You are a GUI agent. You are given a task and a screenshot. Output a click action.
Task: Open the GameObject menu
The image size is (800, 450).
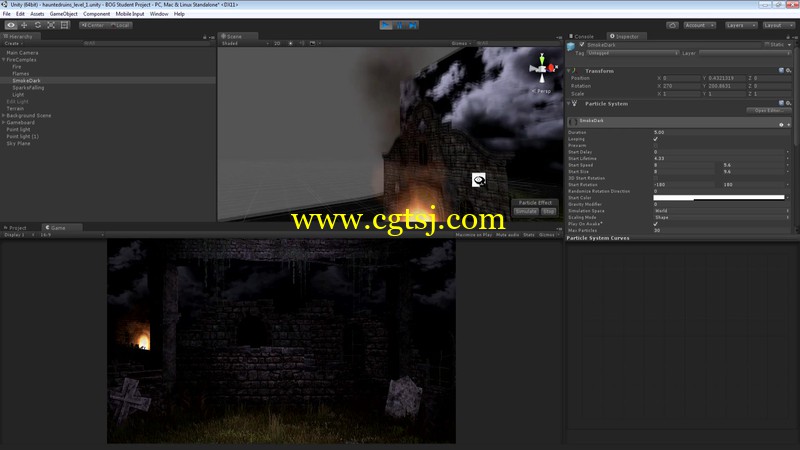click(x=64, y=14)
